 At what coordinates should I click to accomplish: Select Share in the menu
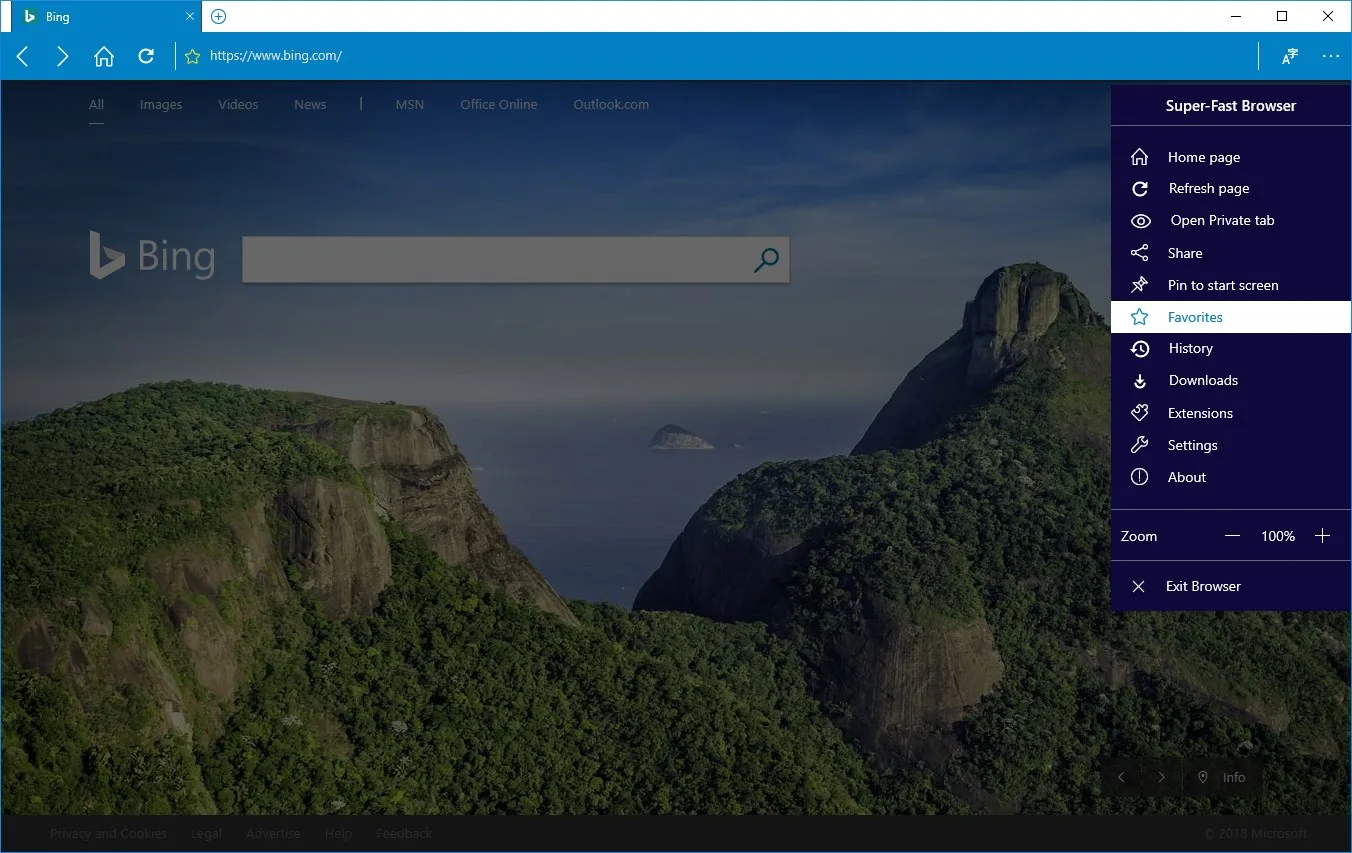coord(1231,253)
